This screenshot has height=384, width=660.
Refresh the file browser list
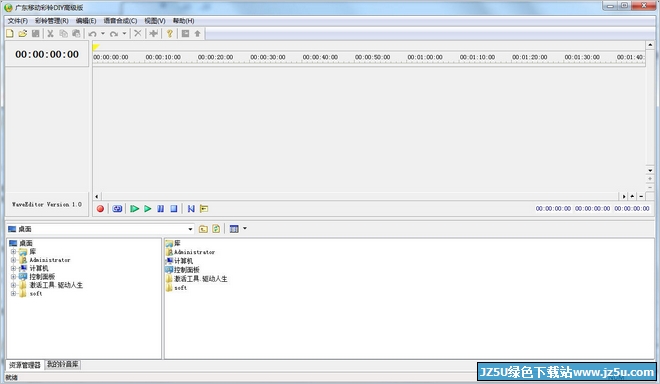(216, 229)
